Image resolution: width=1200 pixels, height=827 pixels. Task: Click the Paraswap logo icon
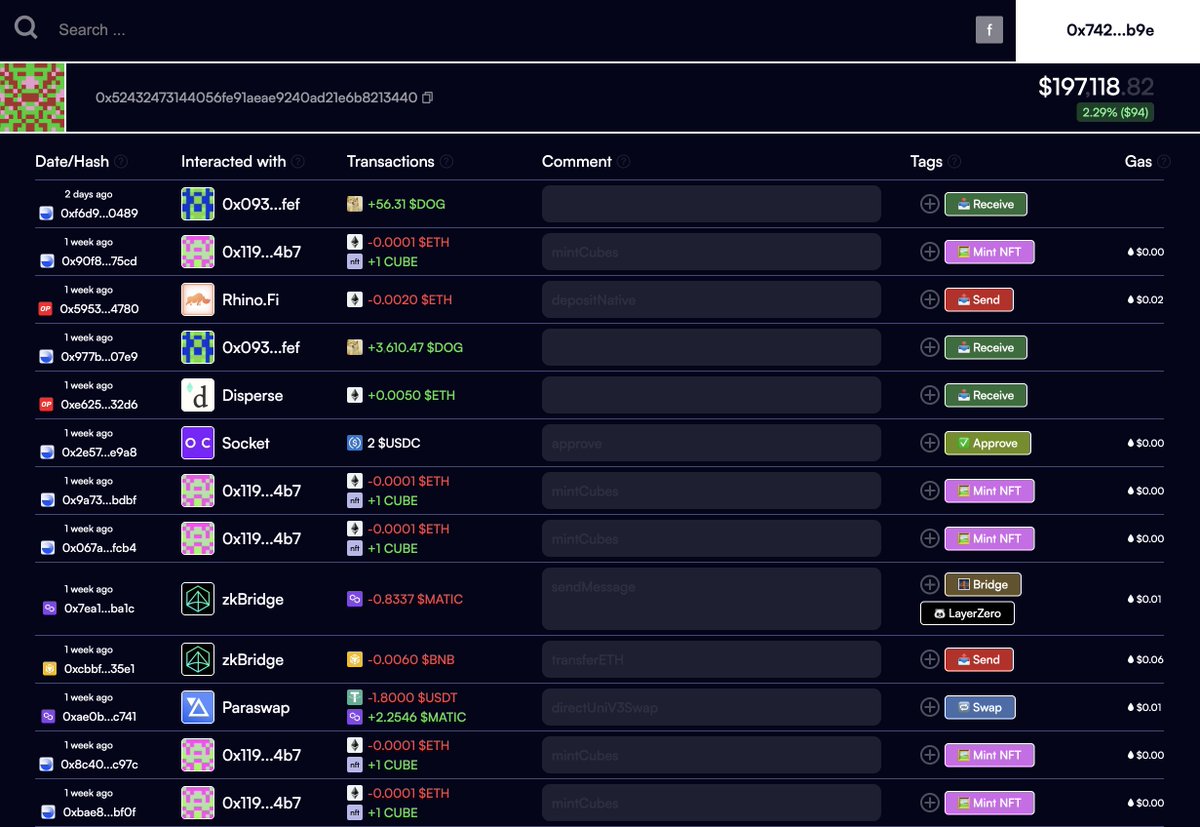pyautogui.click(x=198, y=708)
